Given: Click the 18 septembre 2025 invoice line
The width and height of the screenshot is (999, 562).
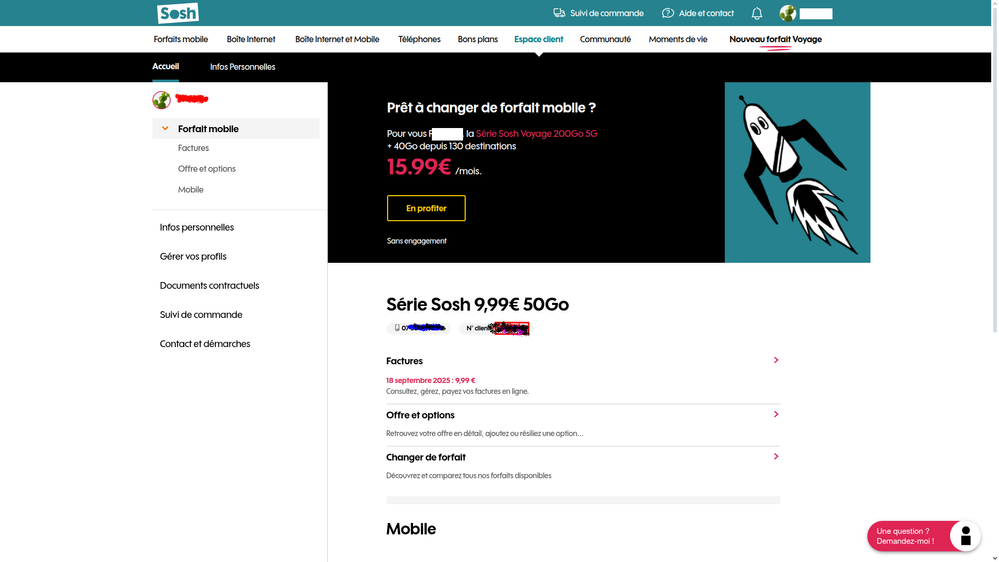Looking at the screenshot, I should 431,380.
